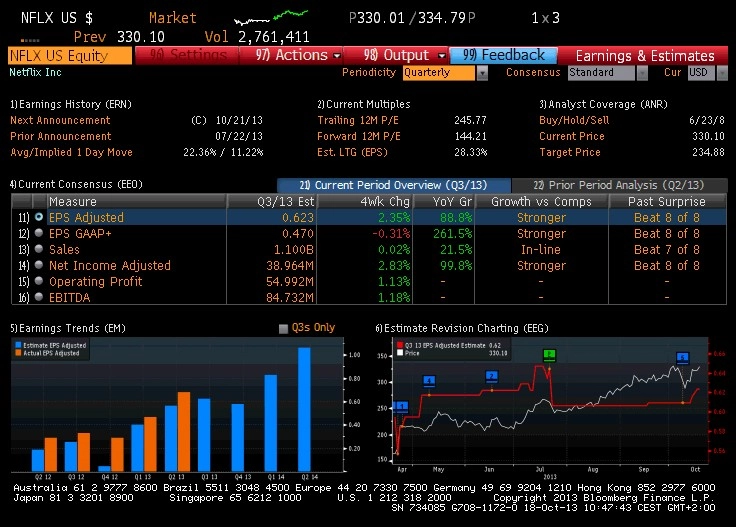The height and width of the screenshot is (527, 736).
Task: Click Est. LTG (EPS) value 28.33%
Action: (470, 152)
